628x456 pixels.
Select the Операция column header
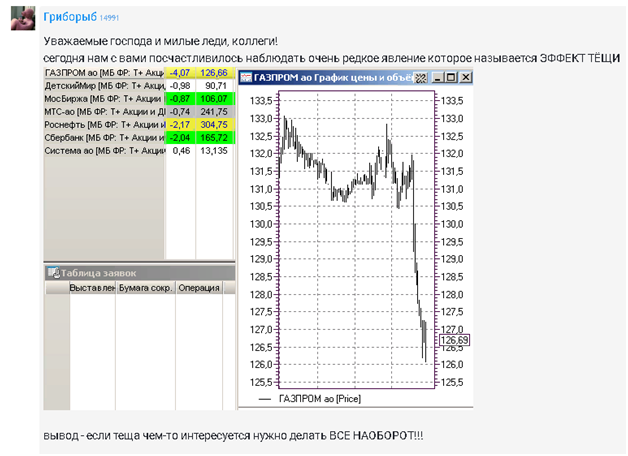(x=199, y=288)
